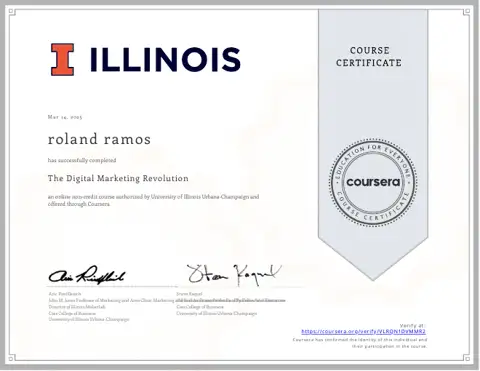Click the left instructor signature
Viewport: 480px width, 371px height.
coord(87,276)
